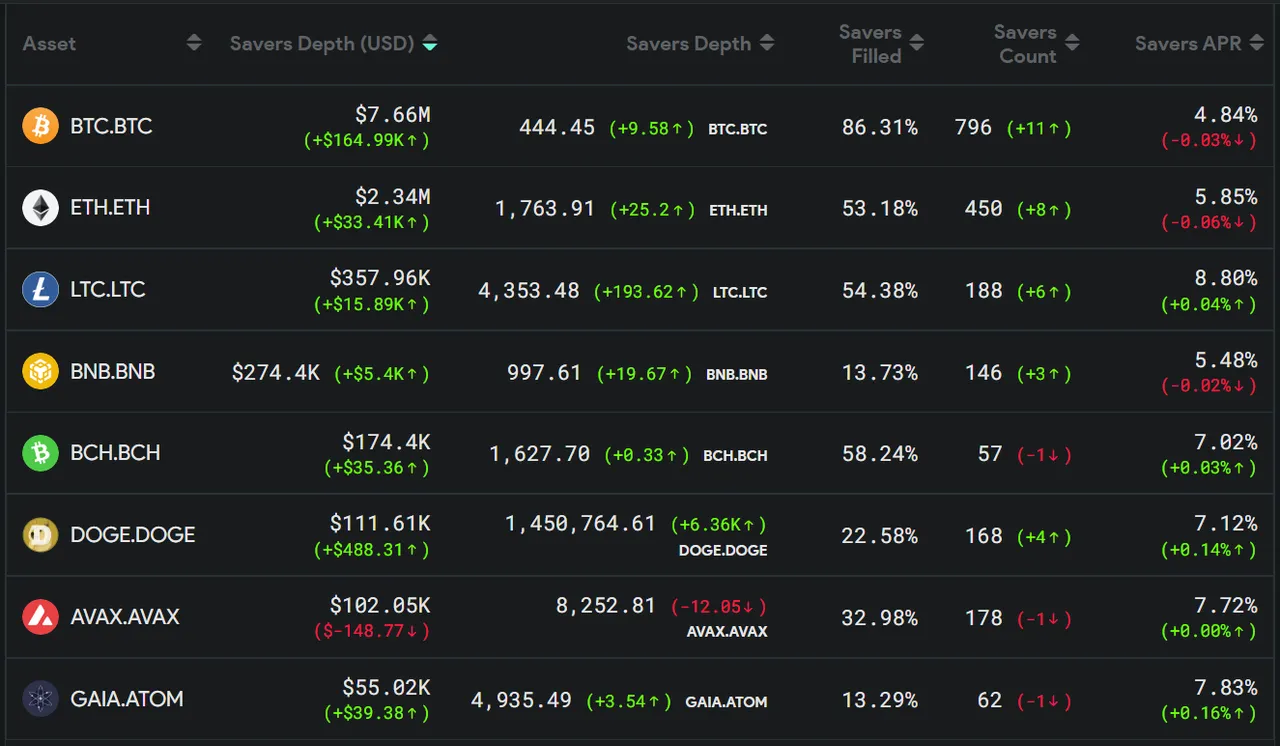Click the Savers Depth column header text

(x=688, y=43)
